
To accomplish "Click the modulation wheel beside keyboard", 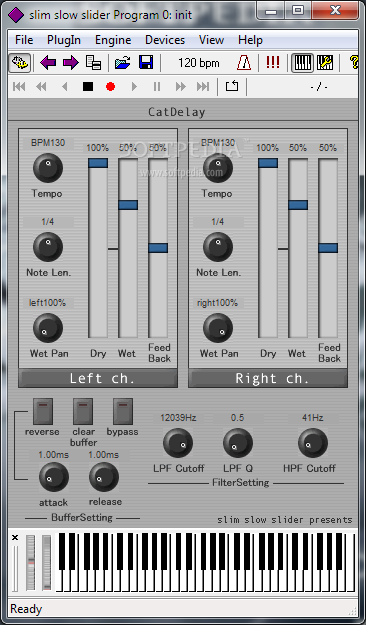I will coord(47,563).
